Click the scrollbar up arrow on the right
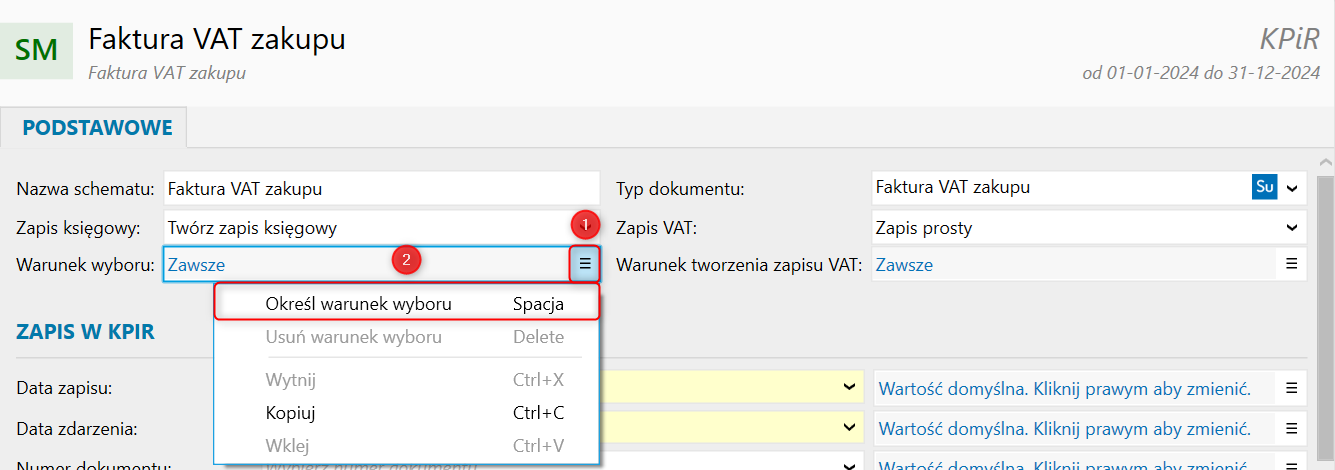 [1325, 162]
